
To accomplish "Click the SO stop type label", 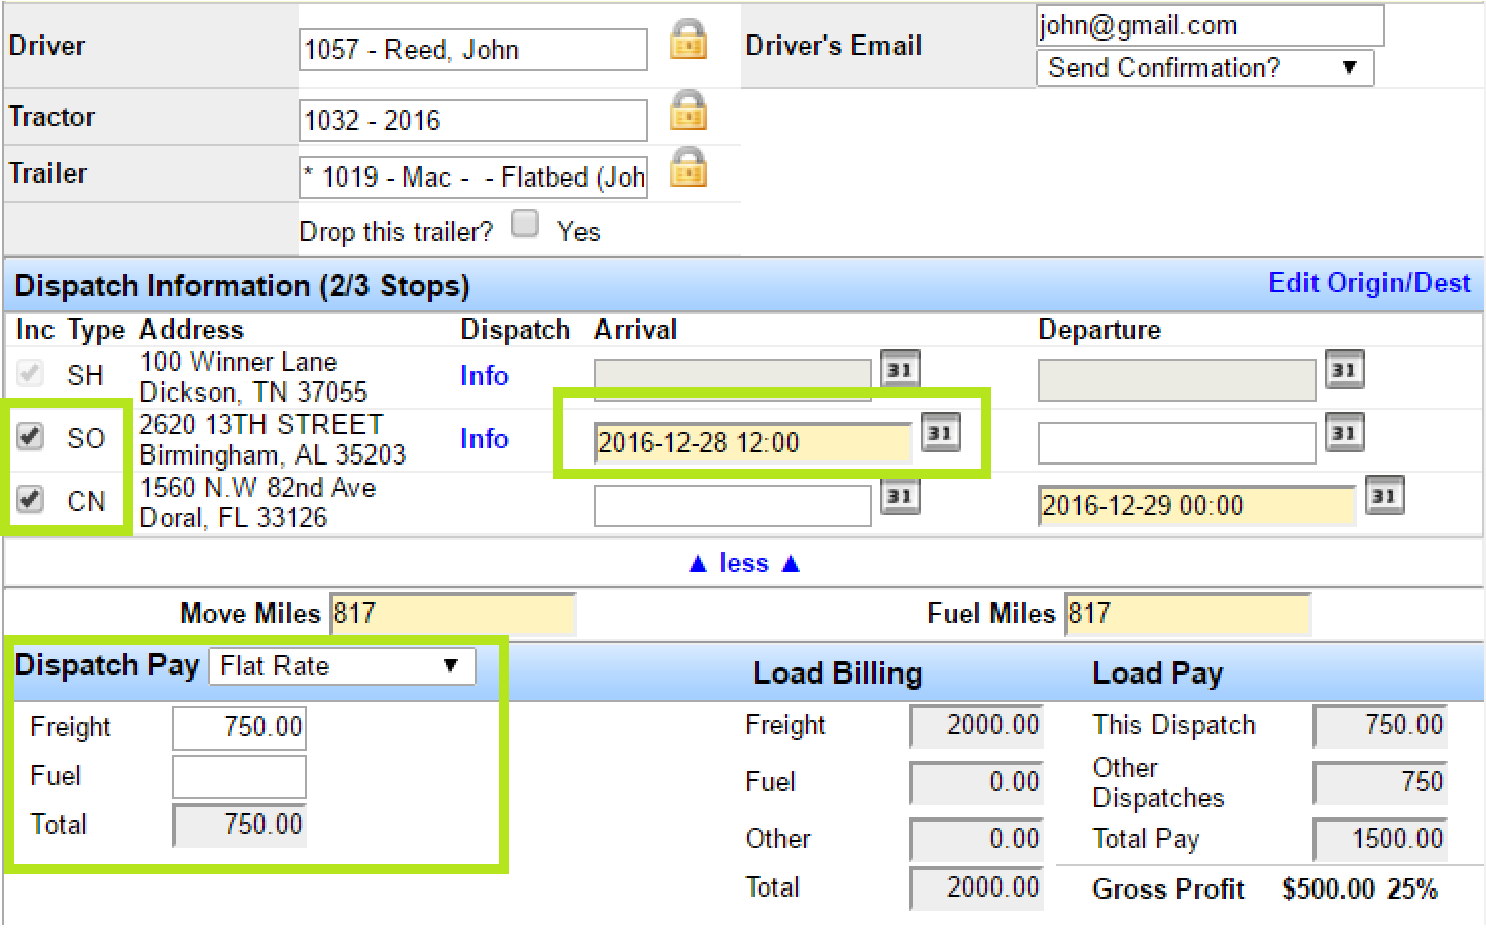I will click(x=86, y=439).
